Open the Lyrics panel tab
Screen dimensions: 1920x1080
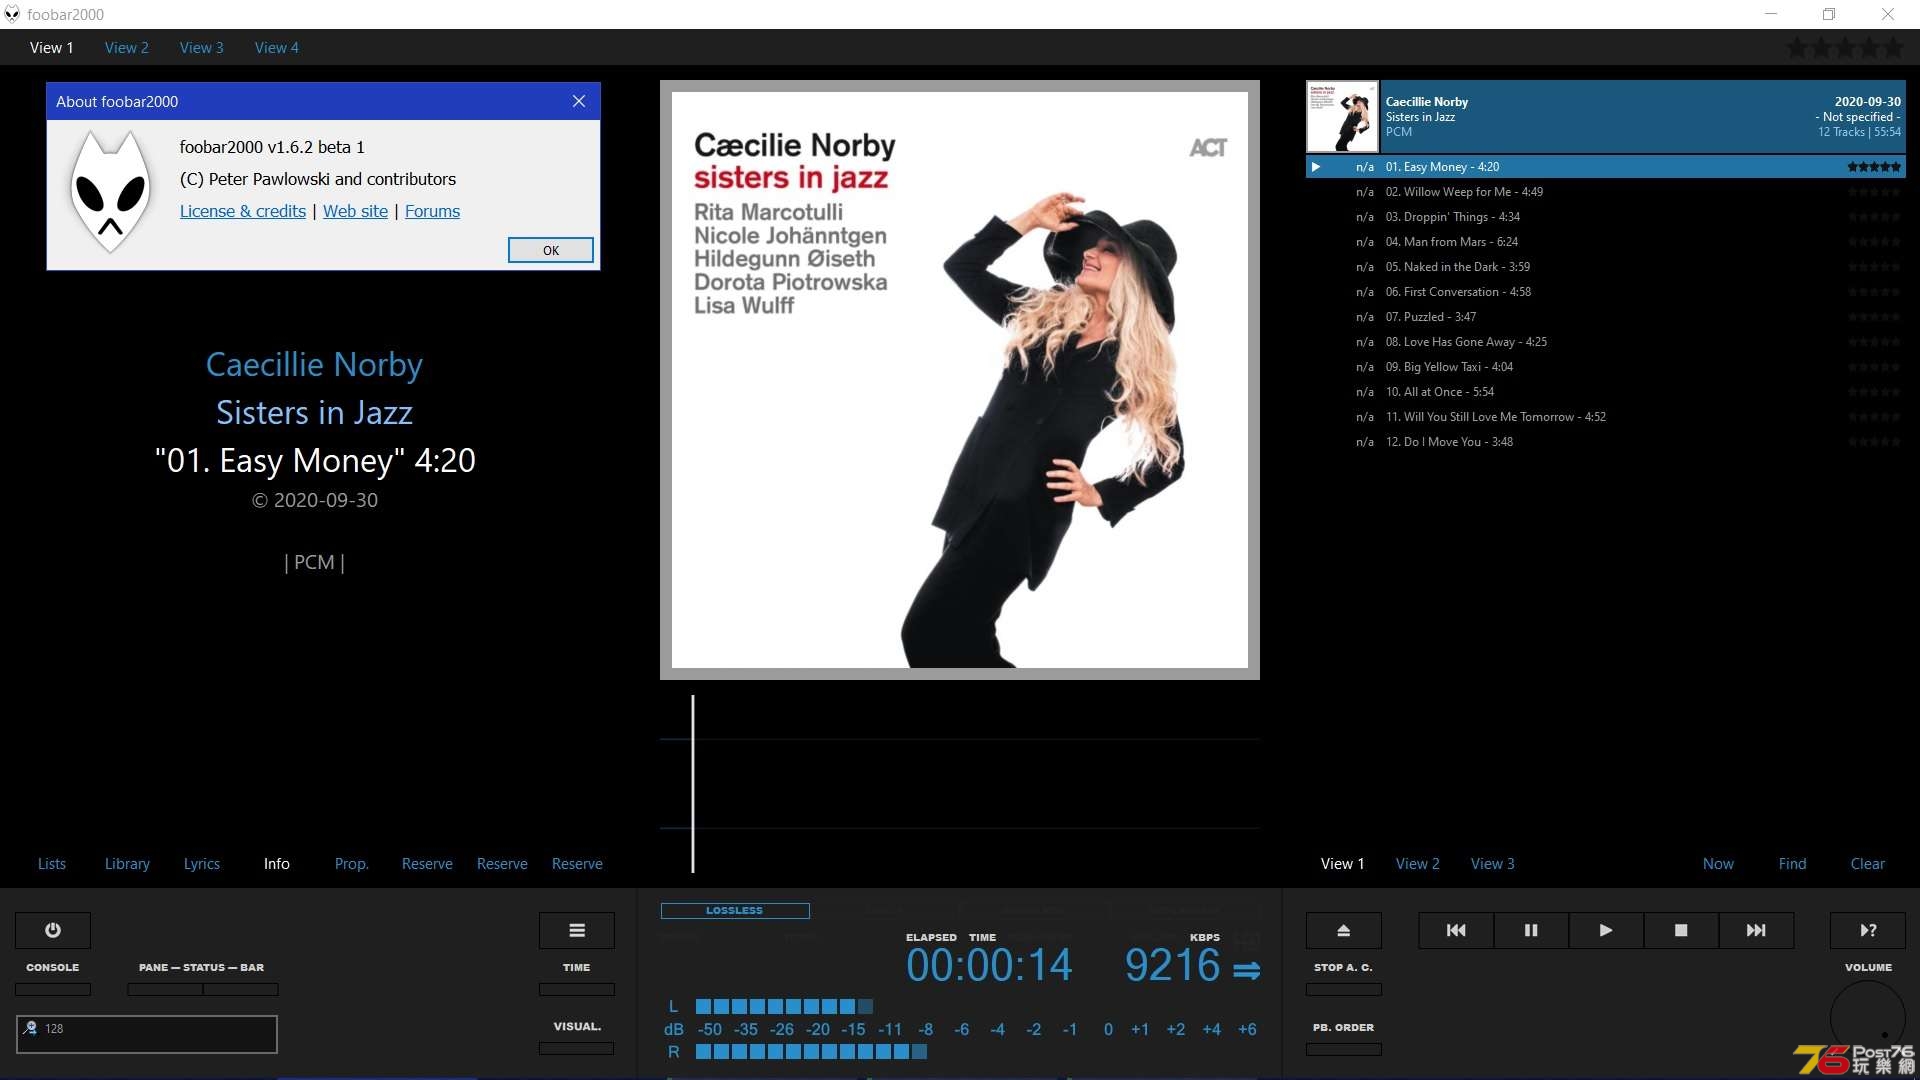click(202, 864)
